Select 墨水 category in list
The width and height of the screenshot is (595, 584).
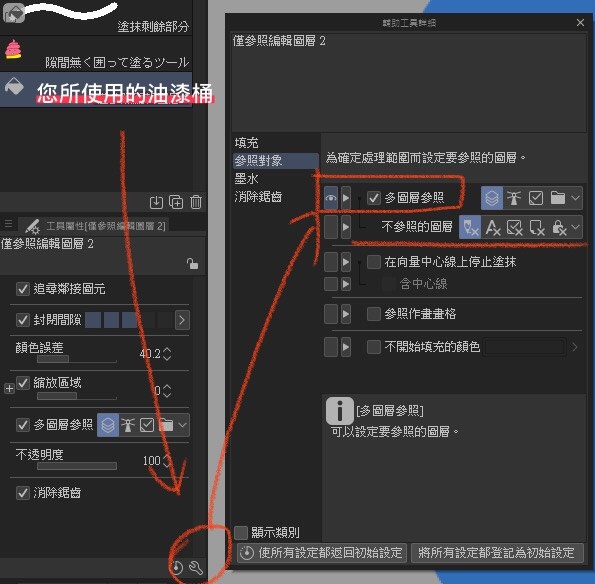(247, 178)
